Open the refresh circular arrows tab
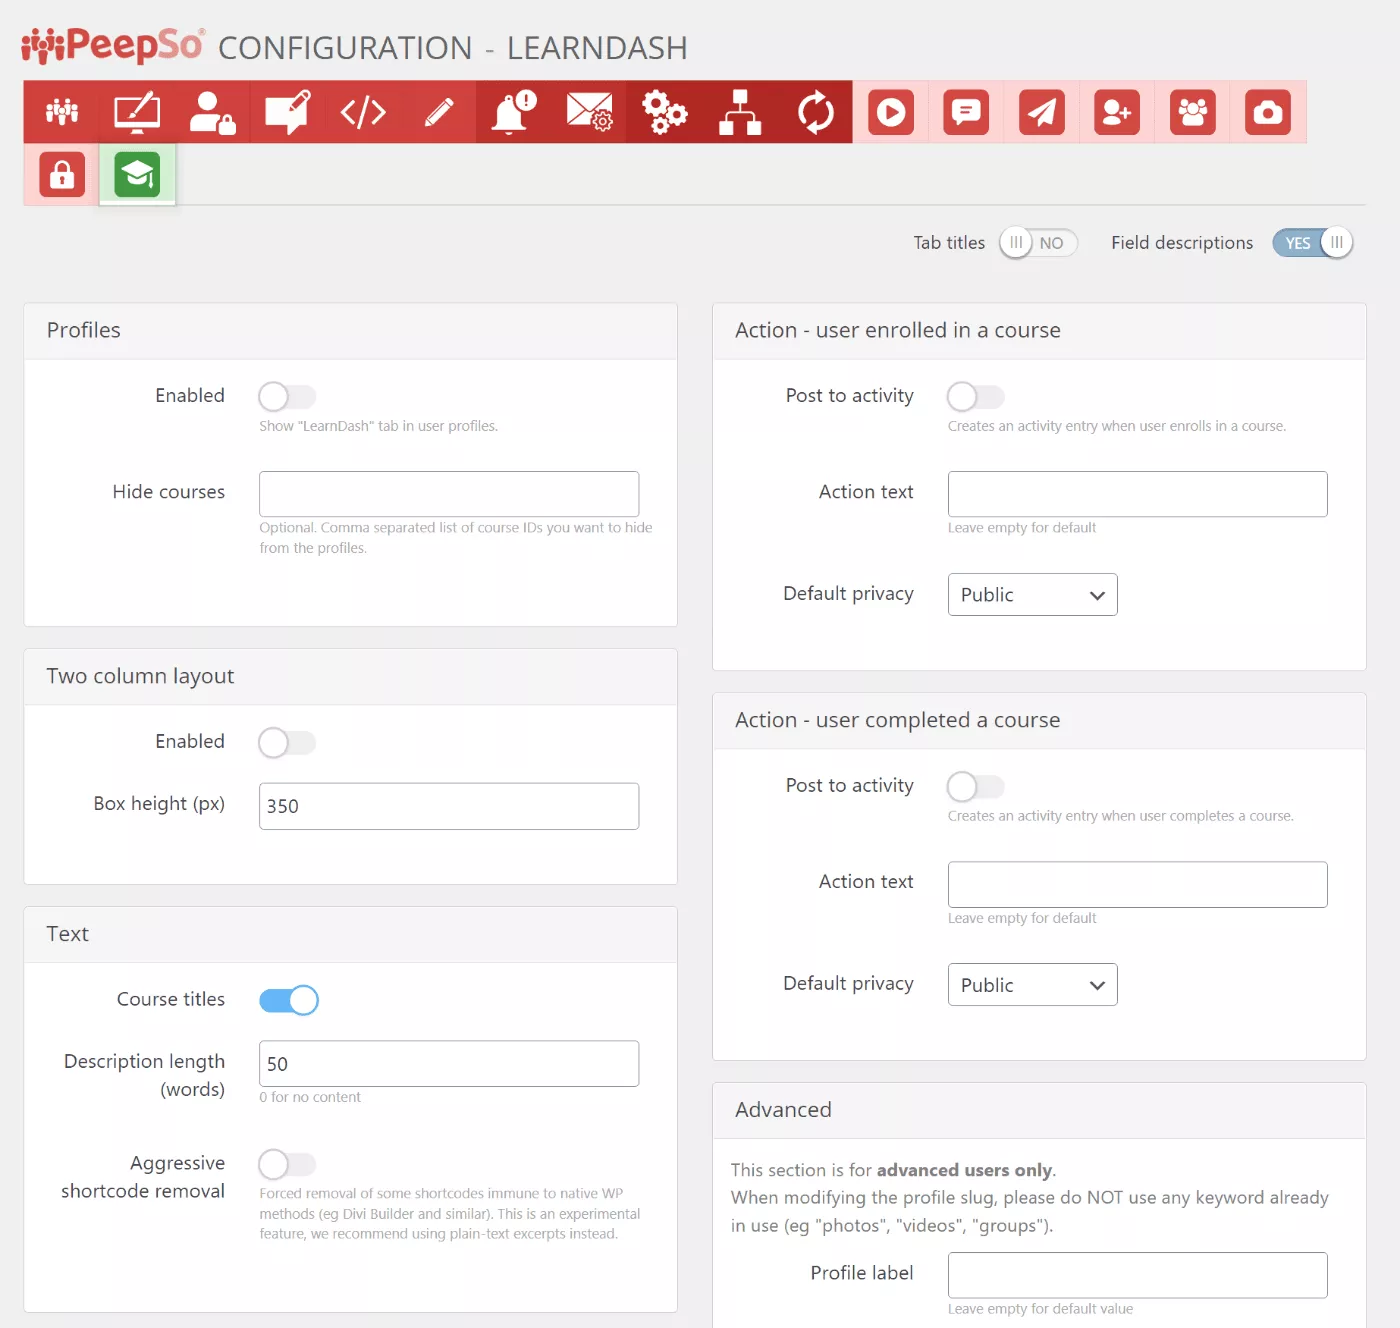 point(815,112)
